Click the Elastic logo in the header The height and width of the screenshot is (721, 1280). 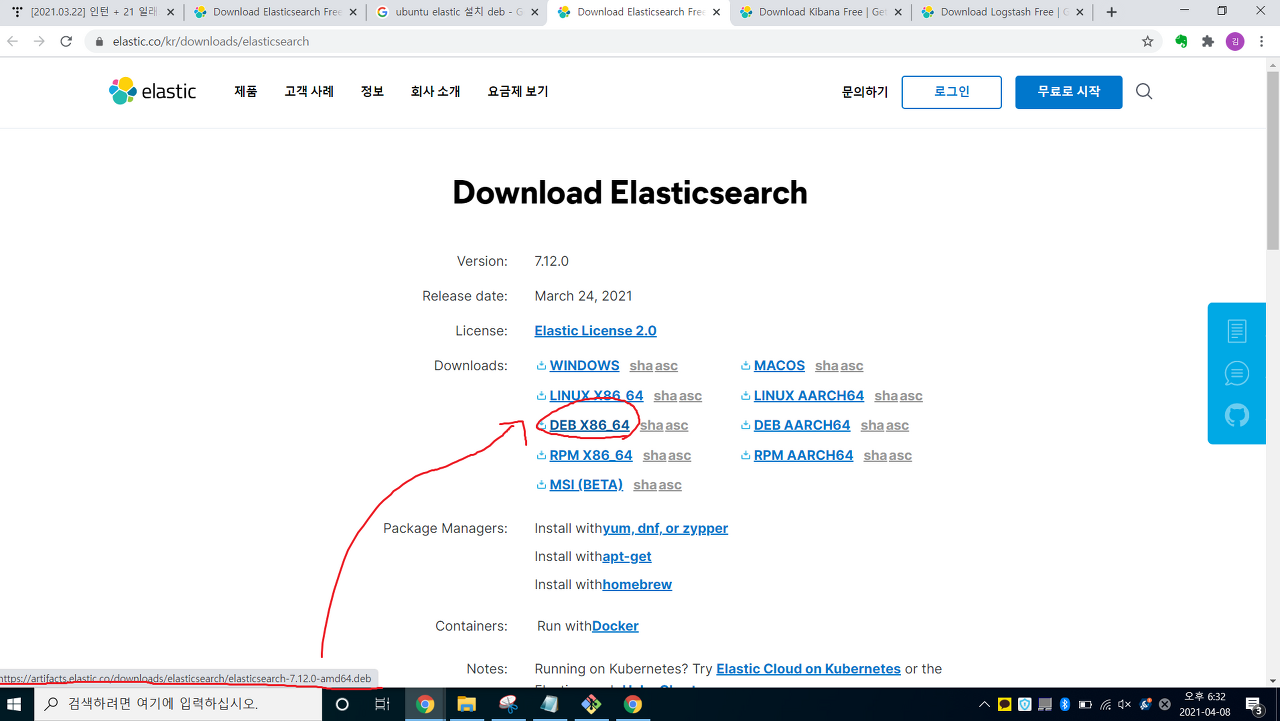click(153, 91)
